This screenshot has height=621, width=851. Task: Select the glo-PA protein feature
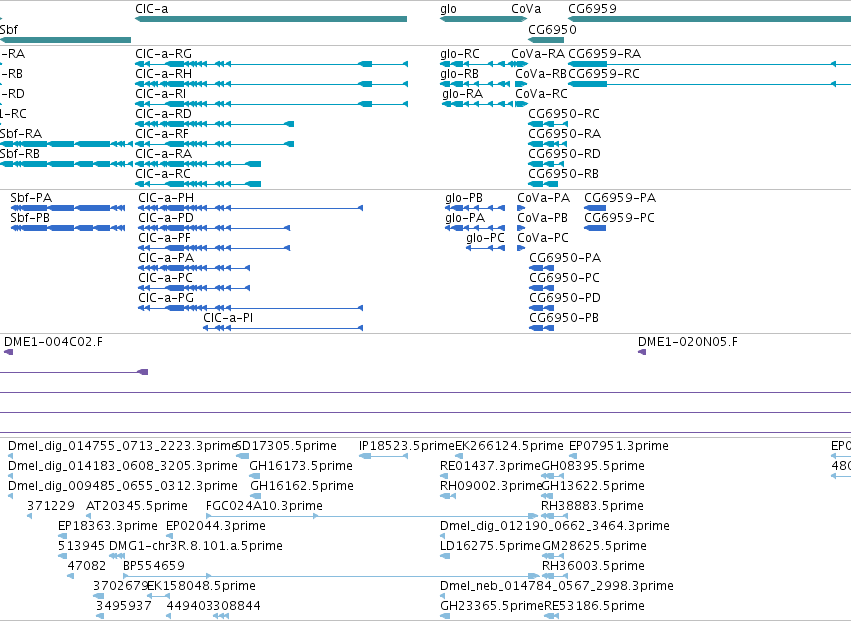[475, 228]
